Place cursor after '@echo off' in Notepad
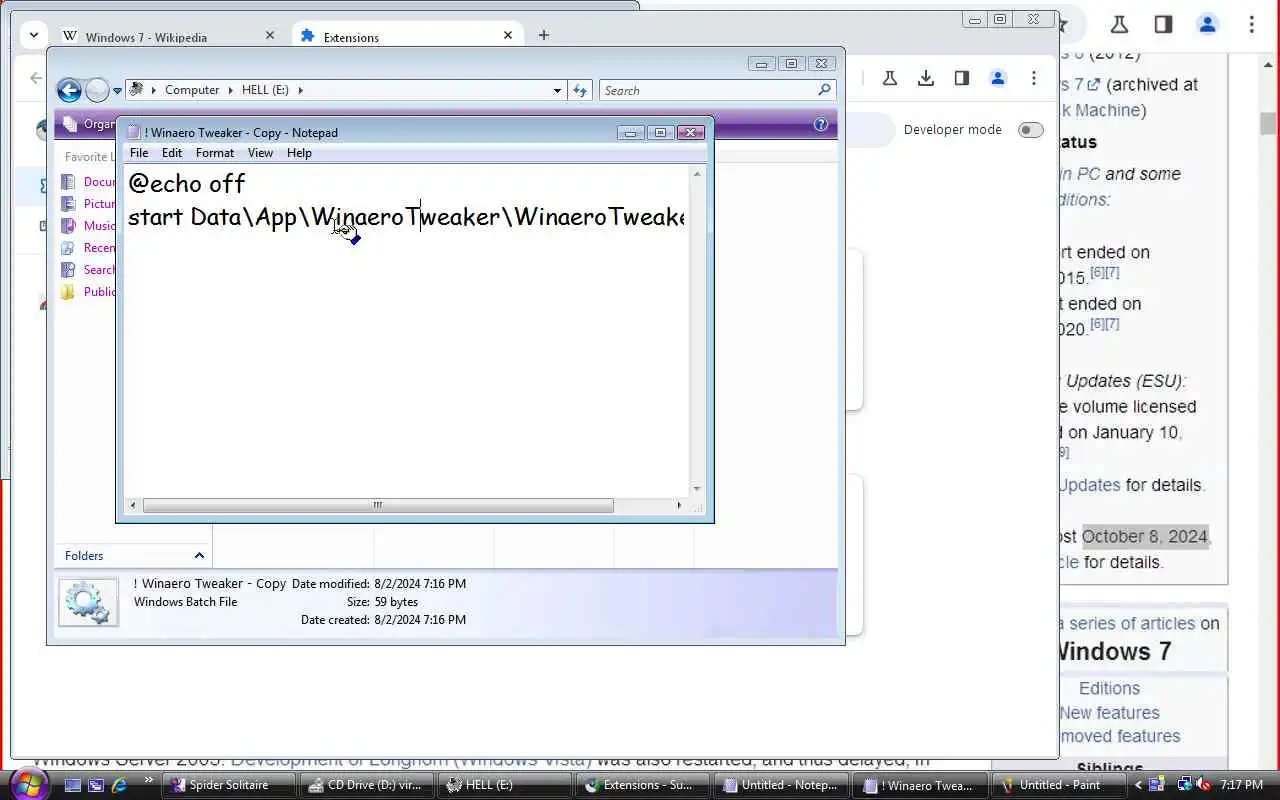The height and width of the screenshot is (800, 1280). [x=247, y=184]
